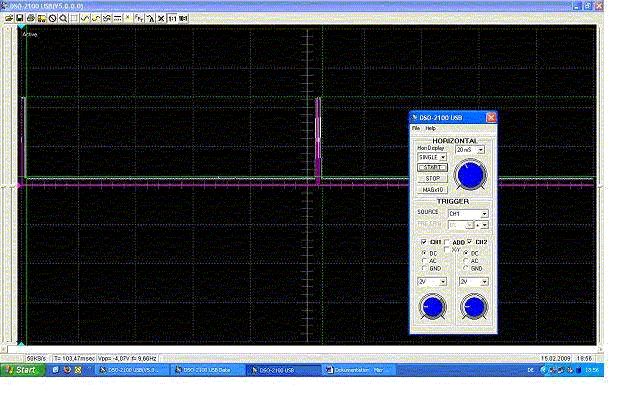Click the rectangle selection toolbar icon
The image size is (640, 400).
click(x=73, y=18)
